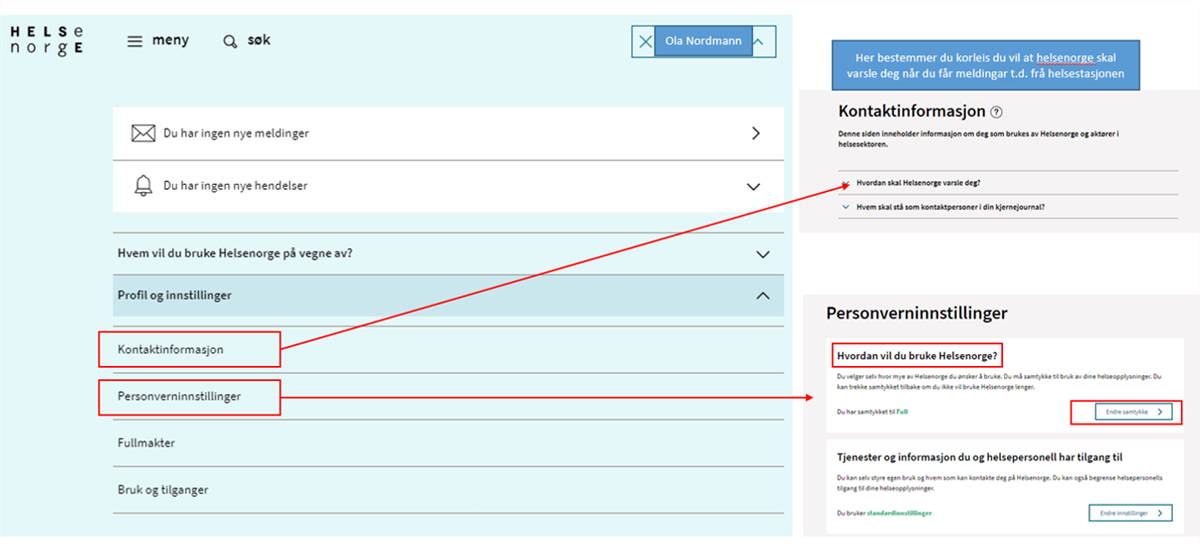Open the hamburger meny icon
Viewport: 1200px width, 548px height.
coord(135,41)
